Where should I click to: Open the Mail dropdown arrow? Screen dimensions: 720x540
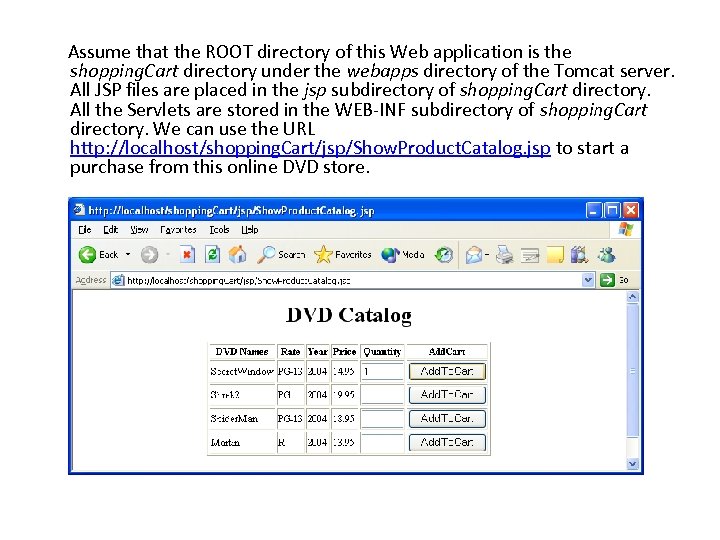[487, 254]
